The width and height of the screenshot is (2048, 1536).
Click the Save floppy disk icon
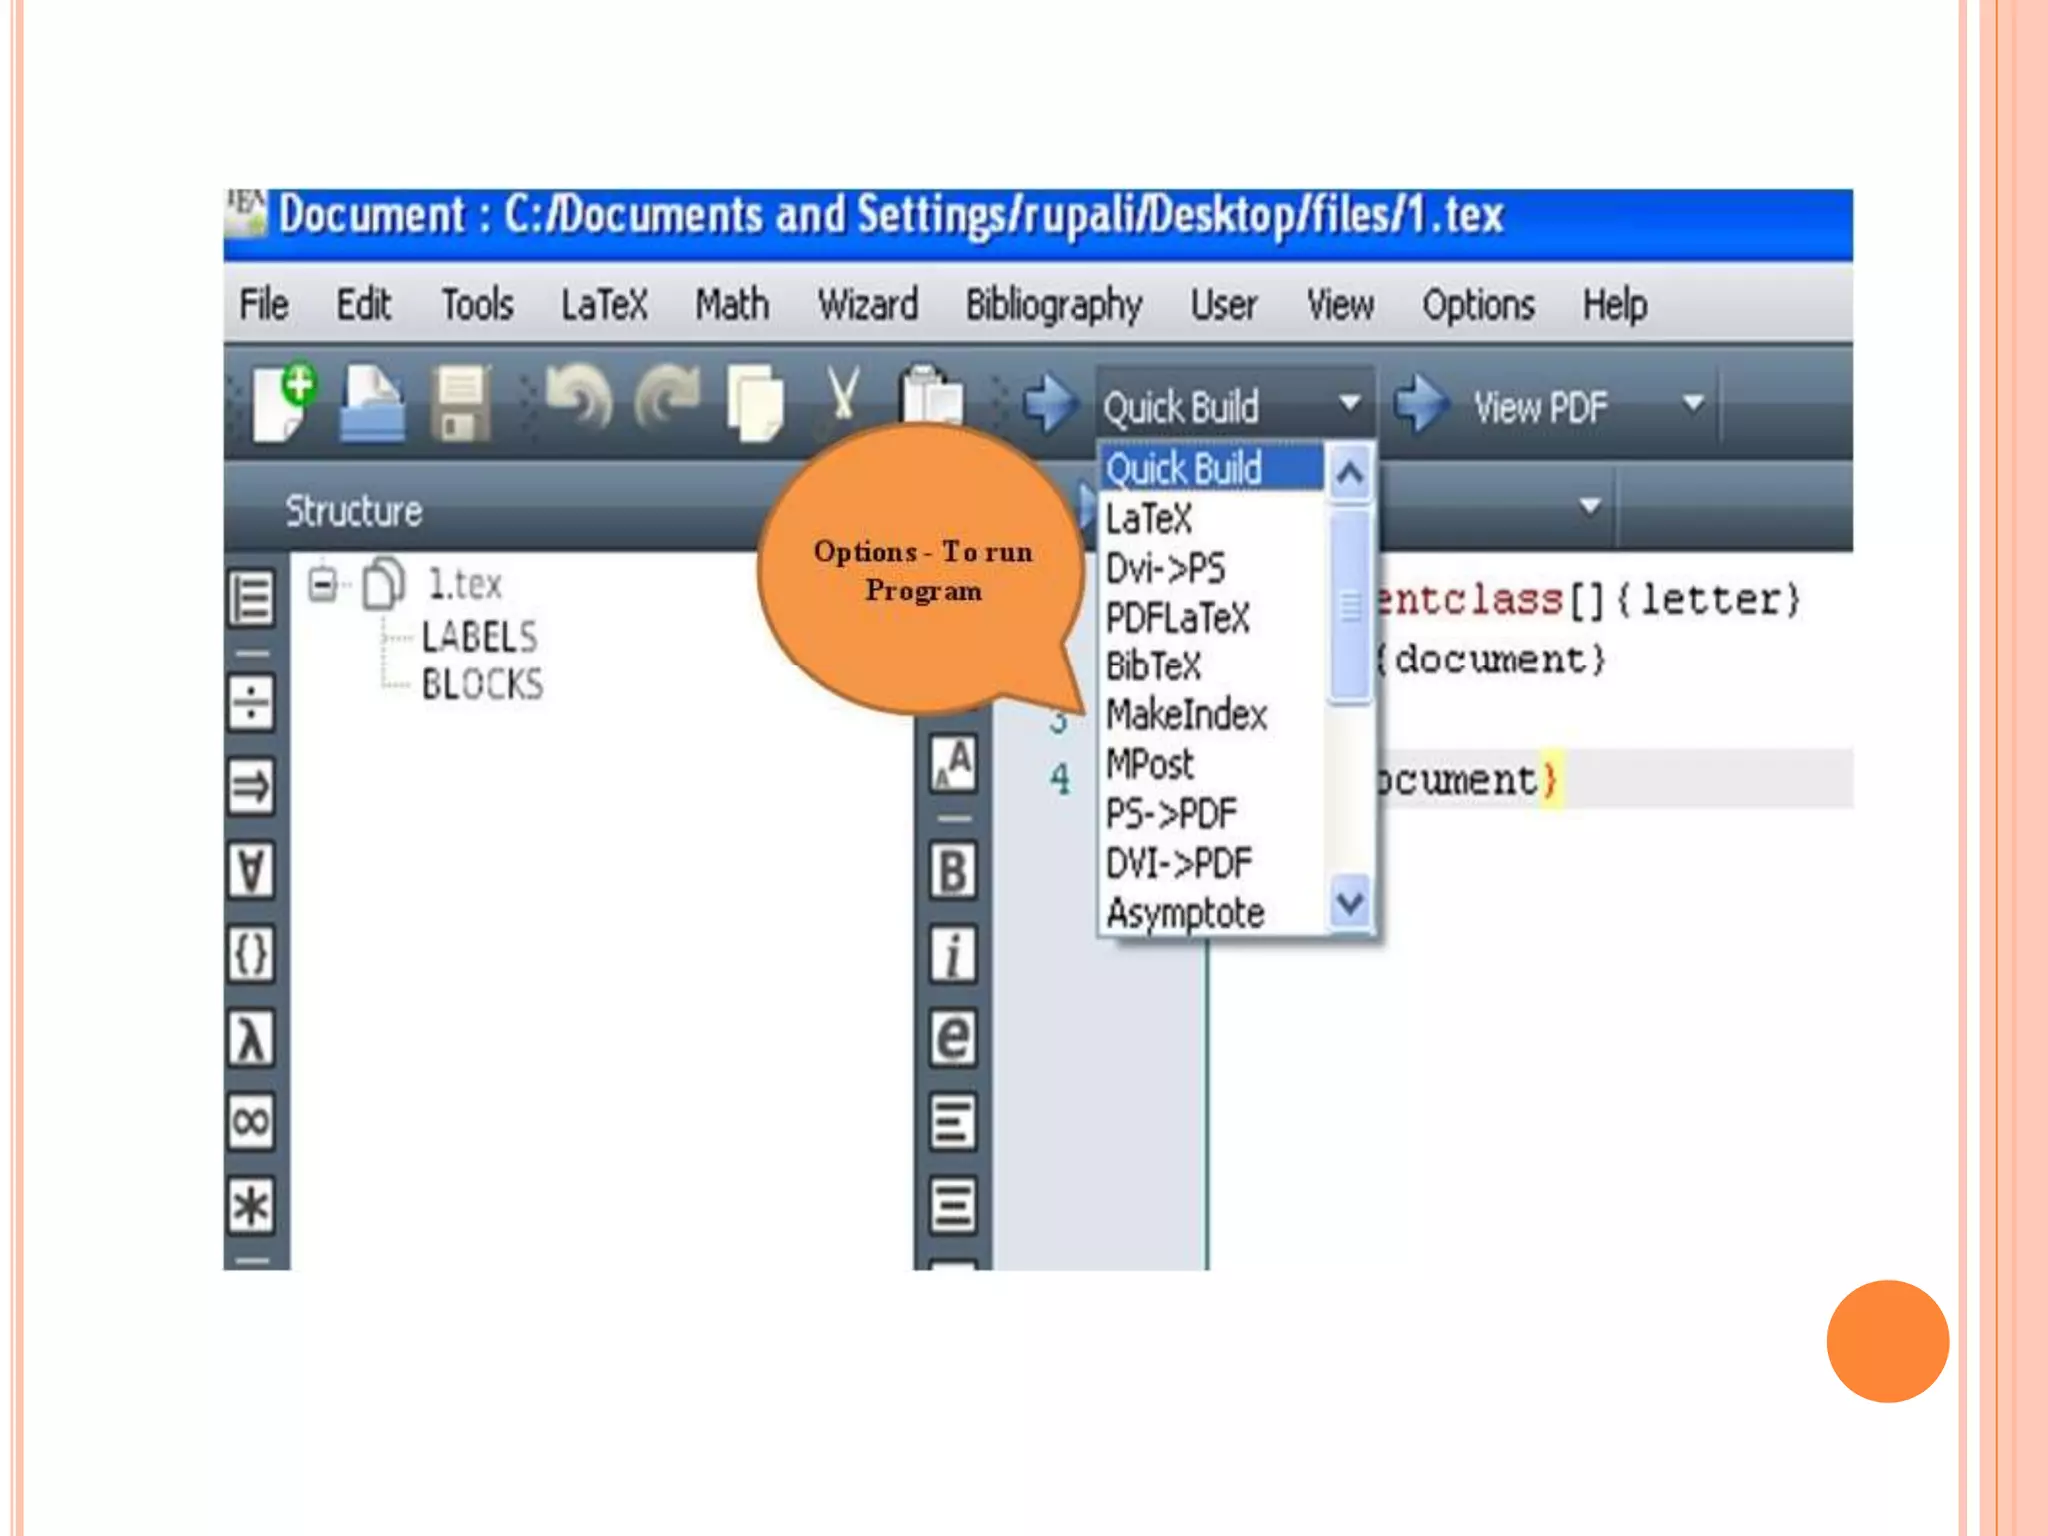point(461,403)
